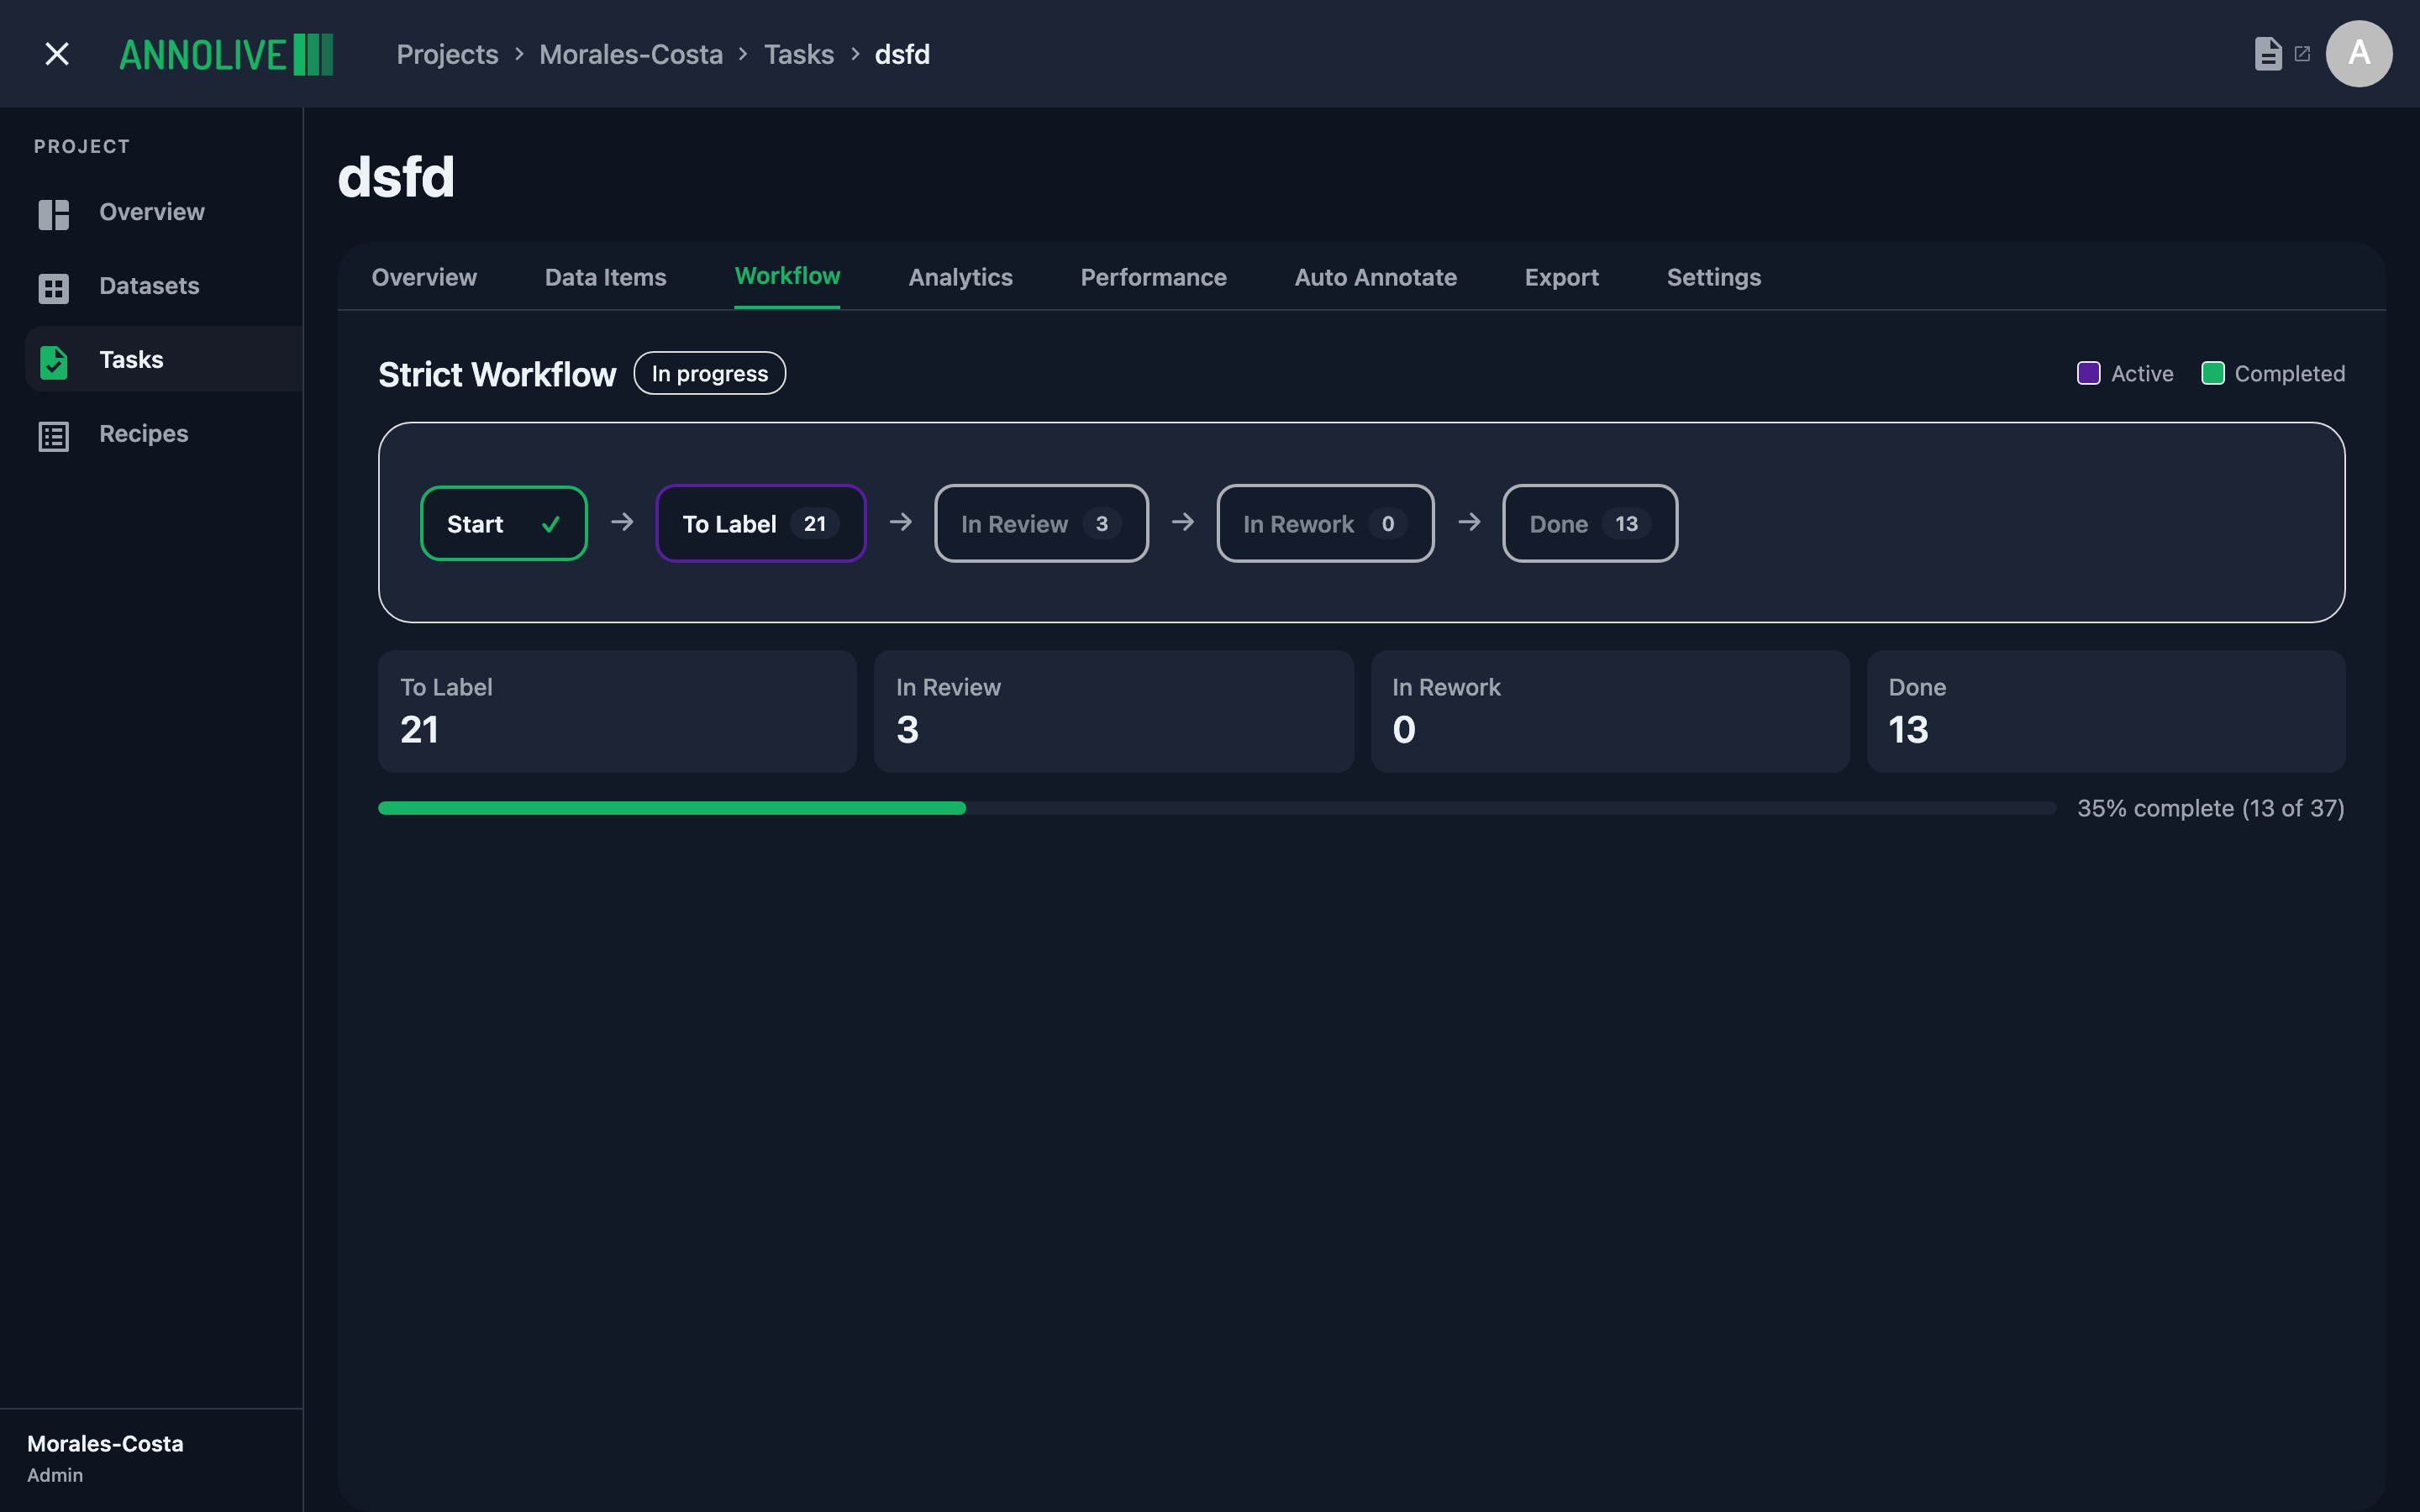Click the arrow between Start and To Label
Screen dimensions: 2420x1512
point(622,522)
